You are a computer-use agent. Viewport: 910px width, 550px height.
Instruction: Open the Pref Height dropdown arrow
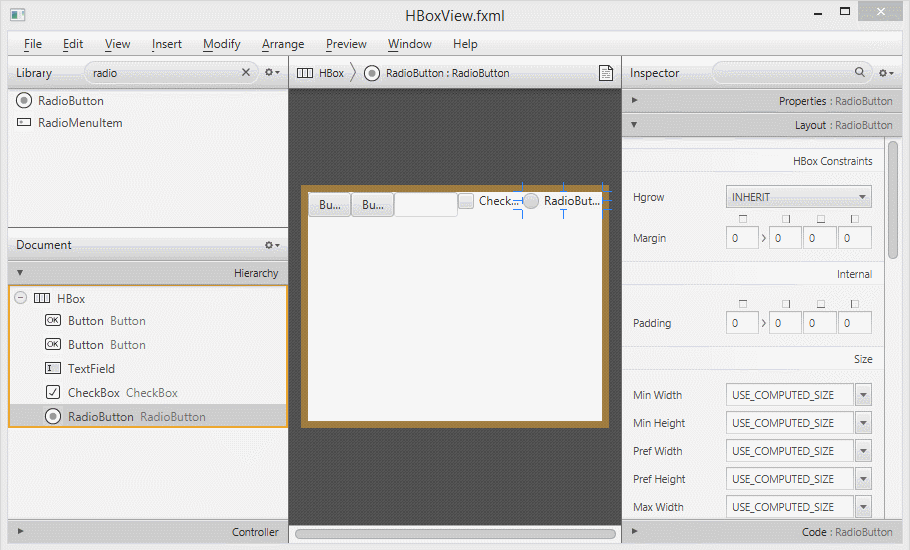pos(863,479)
